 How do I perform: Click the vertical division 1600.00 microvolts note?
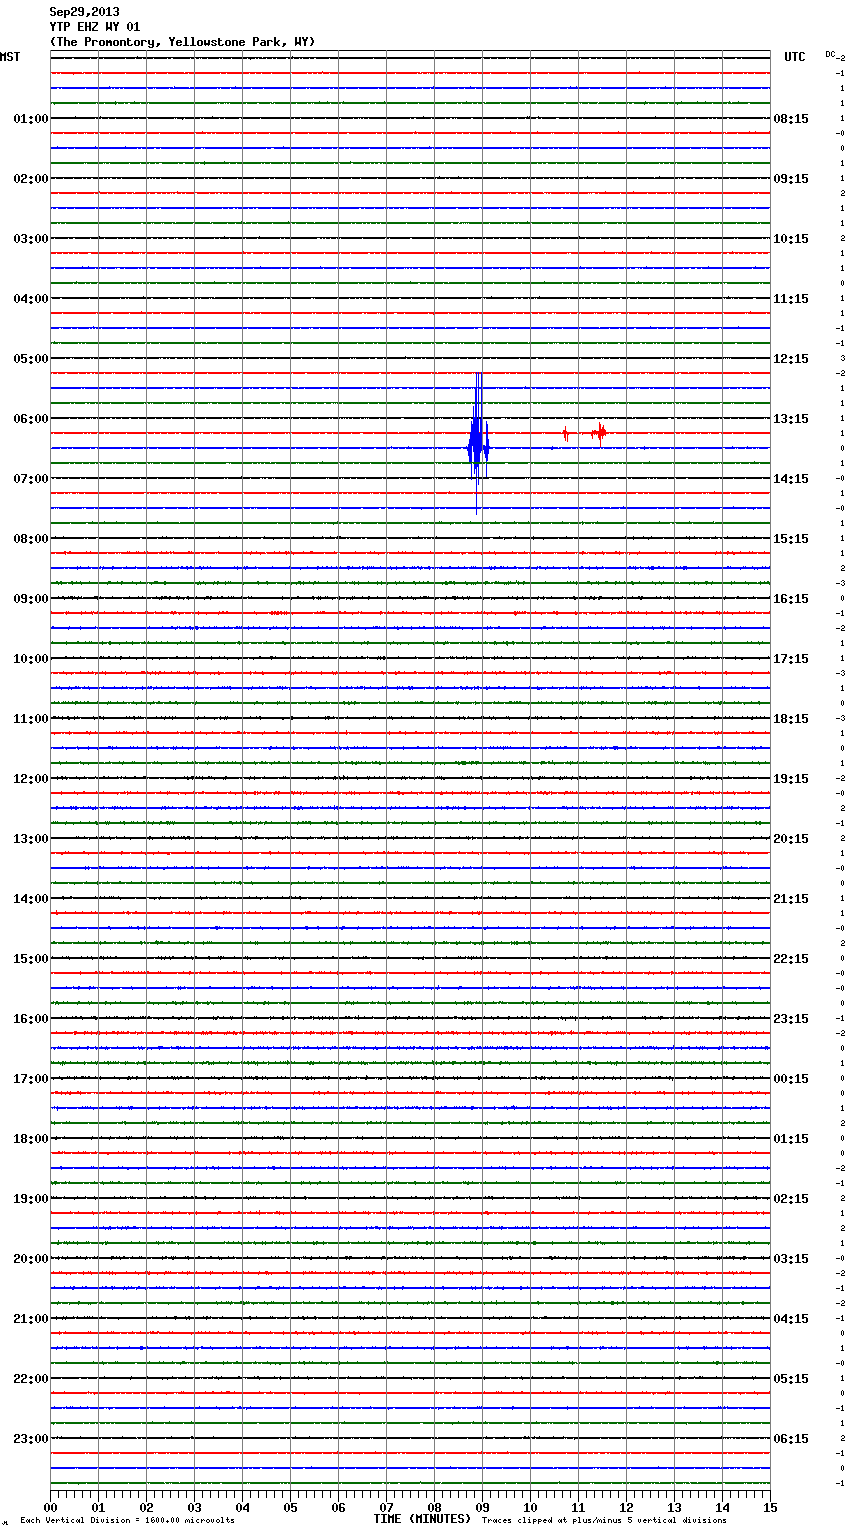click(127, 1521)
